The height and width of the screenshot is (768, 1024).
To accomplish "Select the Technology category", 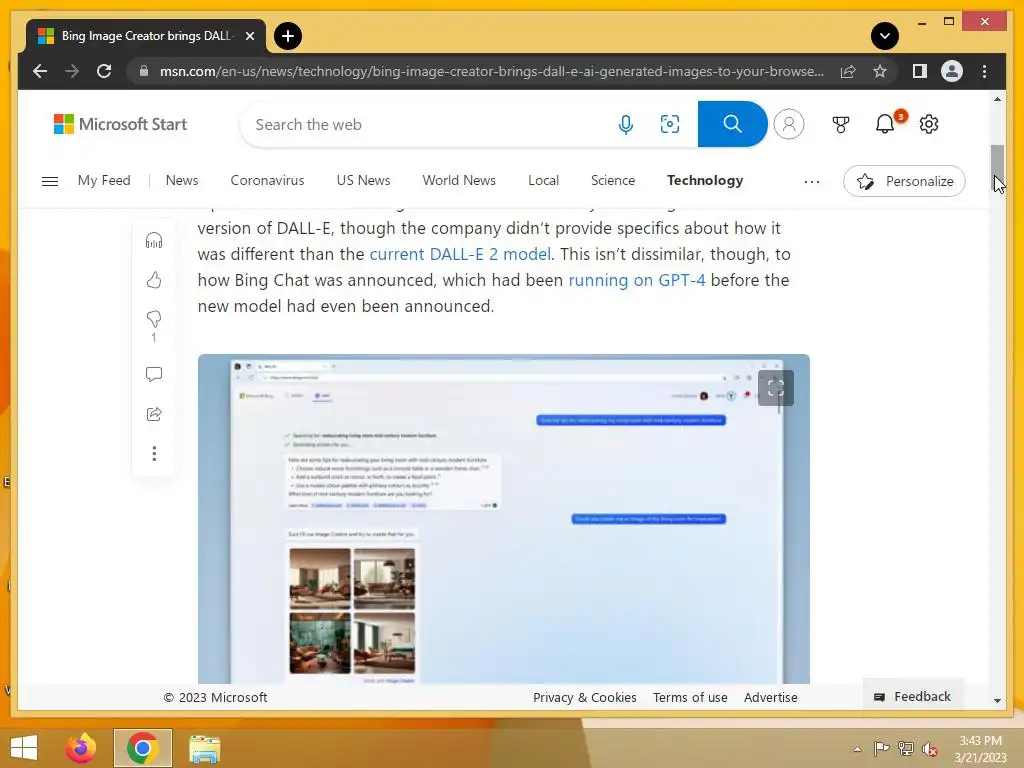I will (705, 180).
